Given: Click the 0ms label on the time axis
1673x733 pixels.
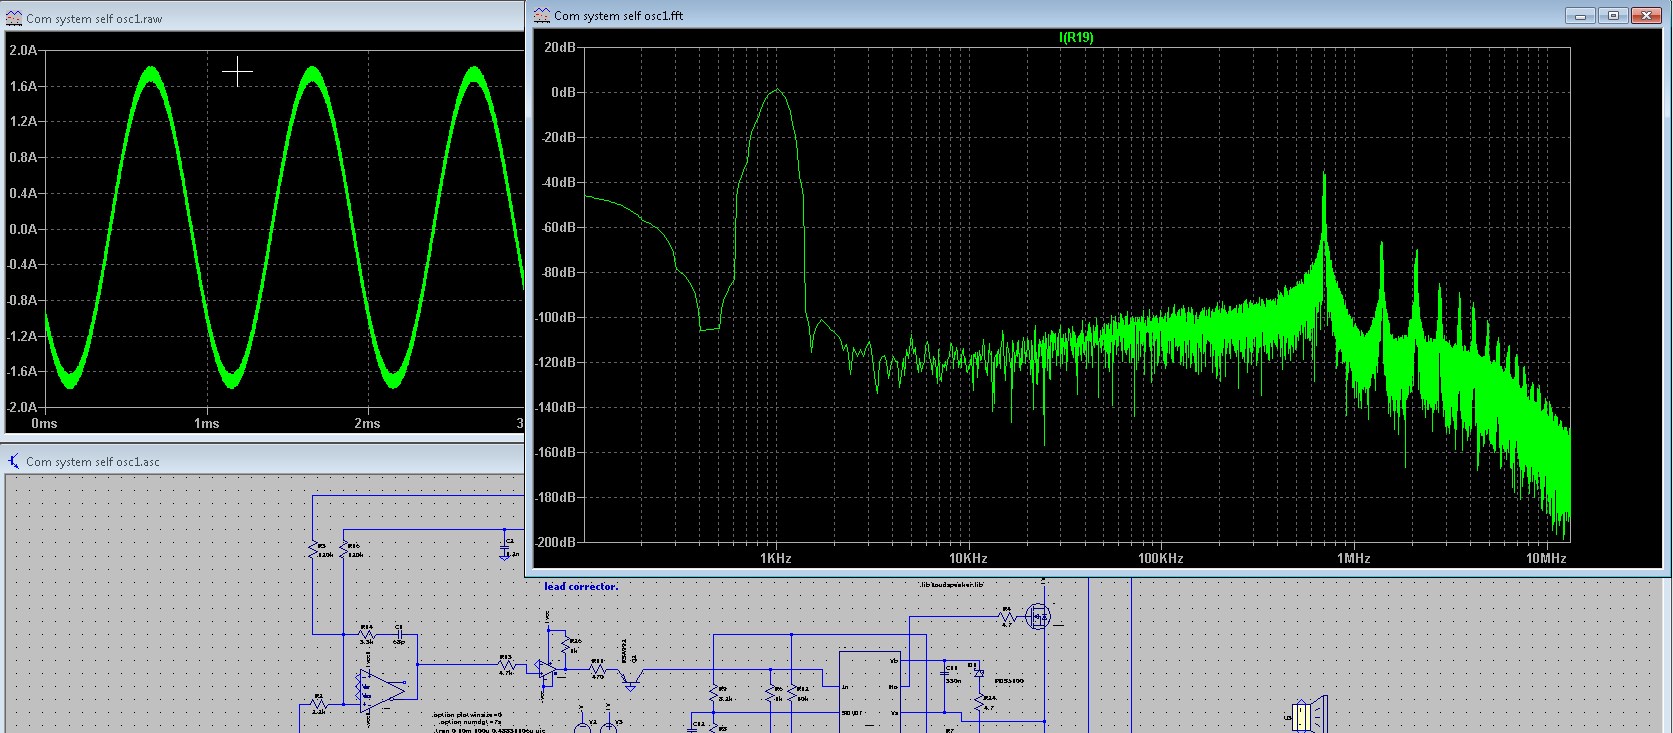Looking at the screenshot, I should click(x=44, y=423).
